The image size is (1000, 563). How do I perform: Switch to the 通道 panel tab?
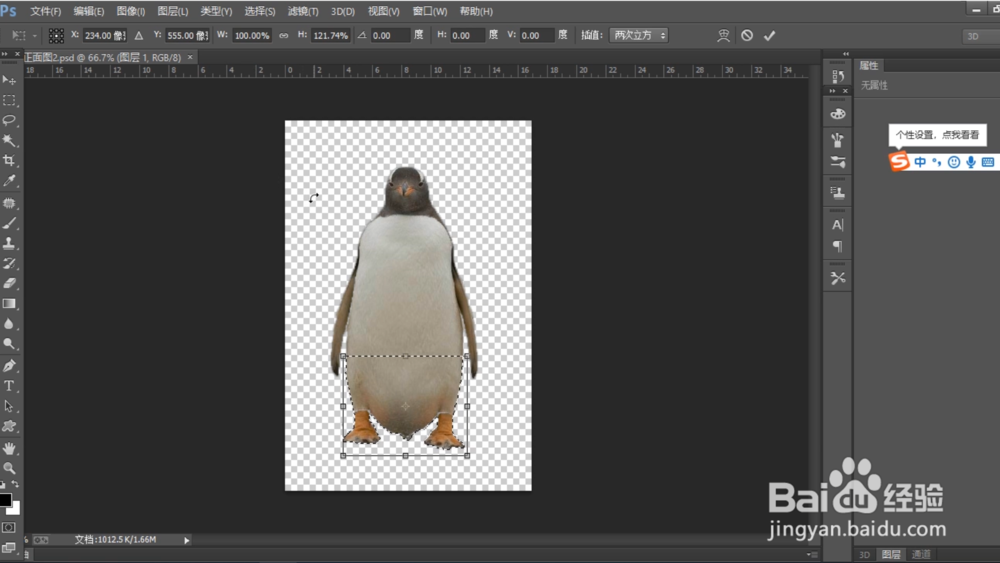921,554
